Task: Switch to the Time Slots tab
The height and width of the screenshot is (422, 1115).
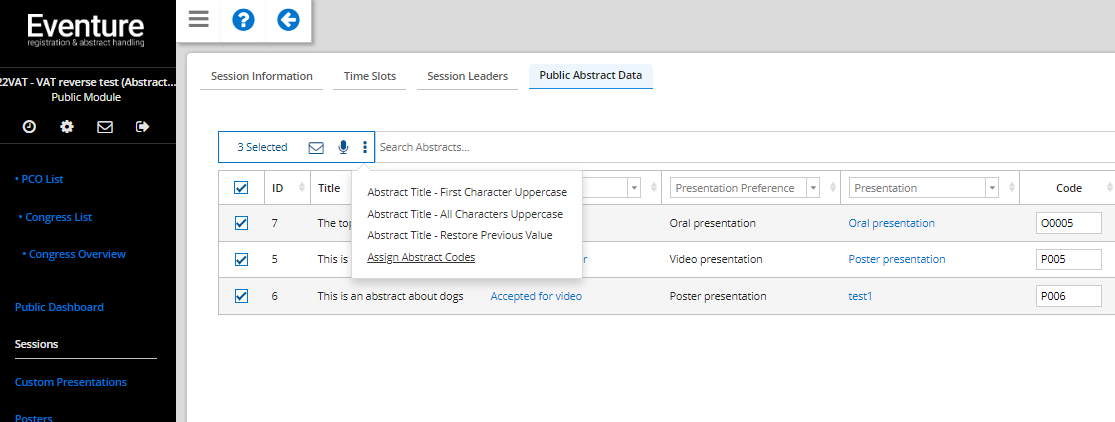Action: (x=370, y=76)
